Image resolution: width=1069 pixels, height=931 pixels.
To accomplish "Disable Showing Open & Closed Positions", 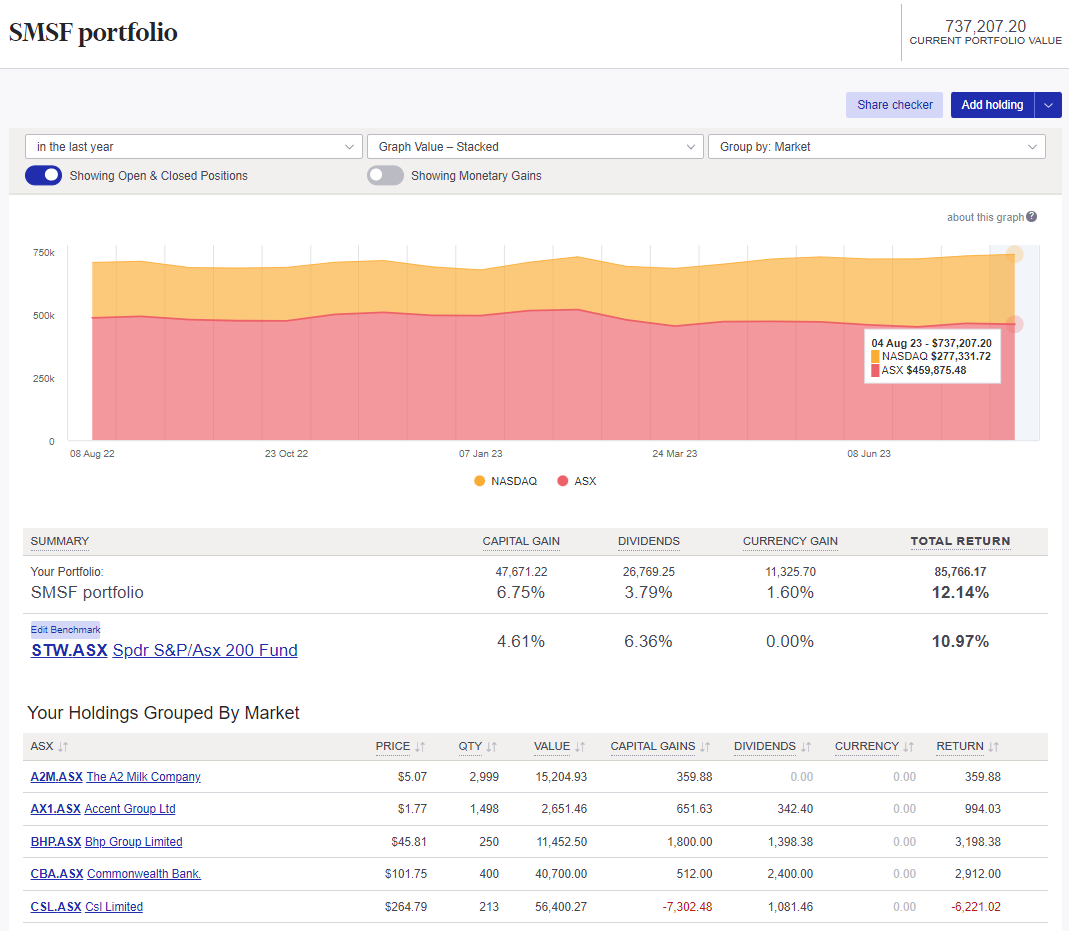I will (x=41, y=175).
